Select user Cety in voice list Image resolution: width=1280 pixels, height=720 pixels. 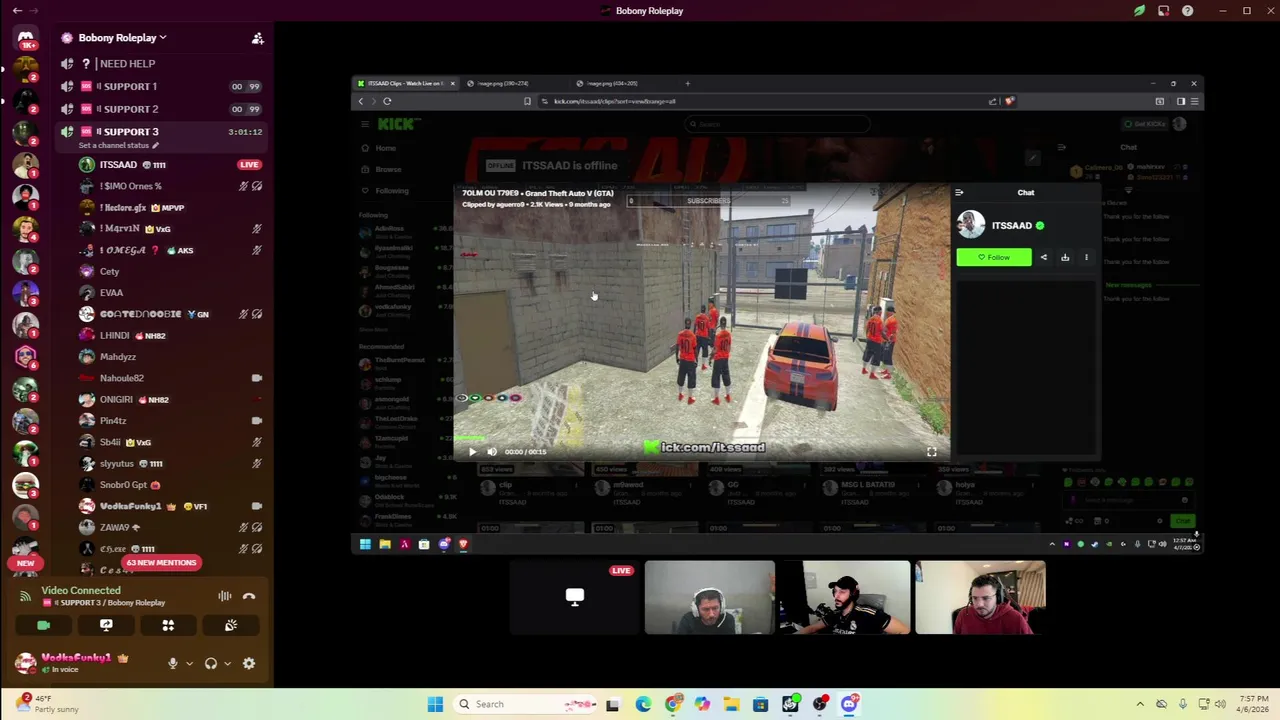pos(109,272)
